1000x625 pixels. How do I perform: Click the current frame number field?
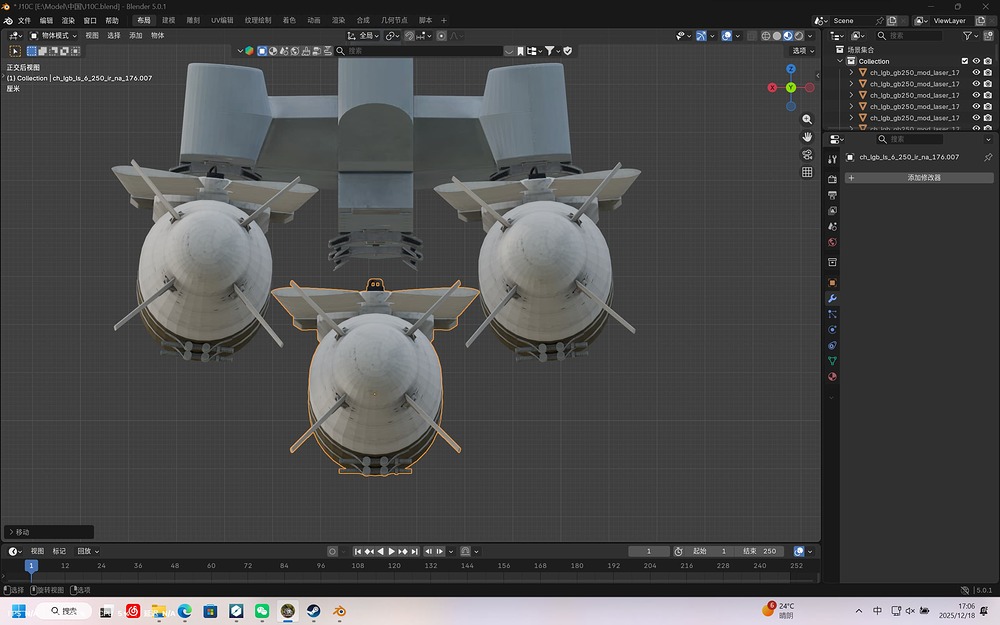[650, 551]
